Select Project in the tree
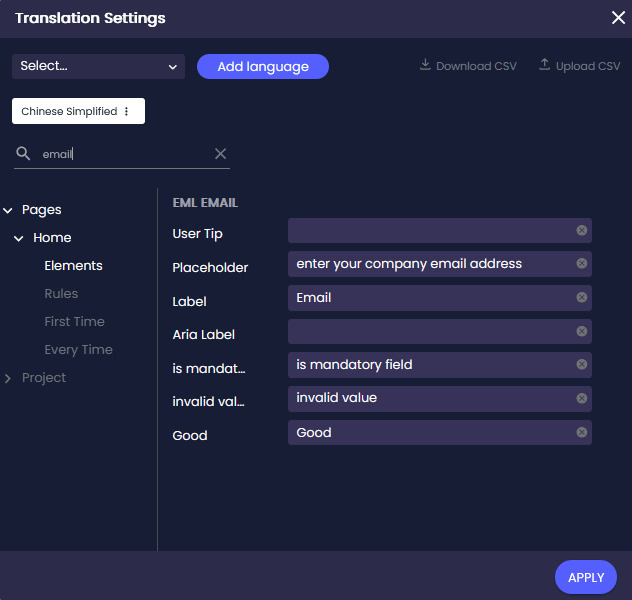This screenshot has height=600, width=632. tap(44, 378)
